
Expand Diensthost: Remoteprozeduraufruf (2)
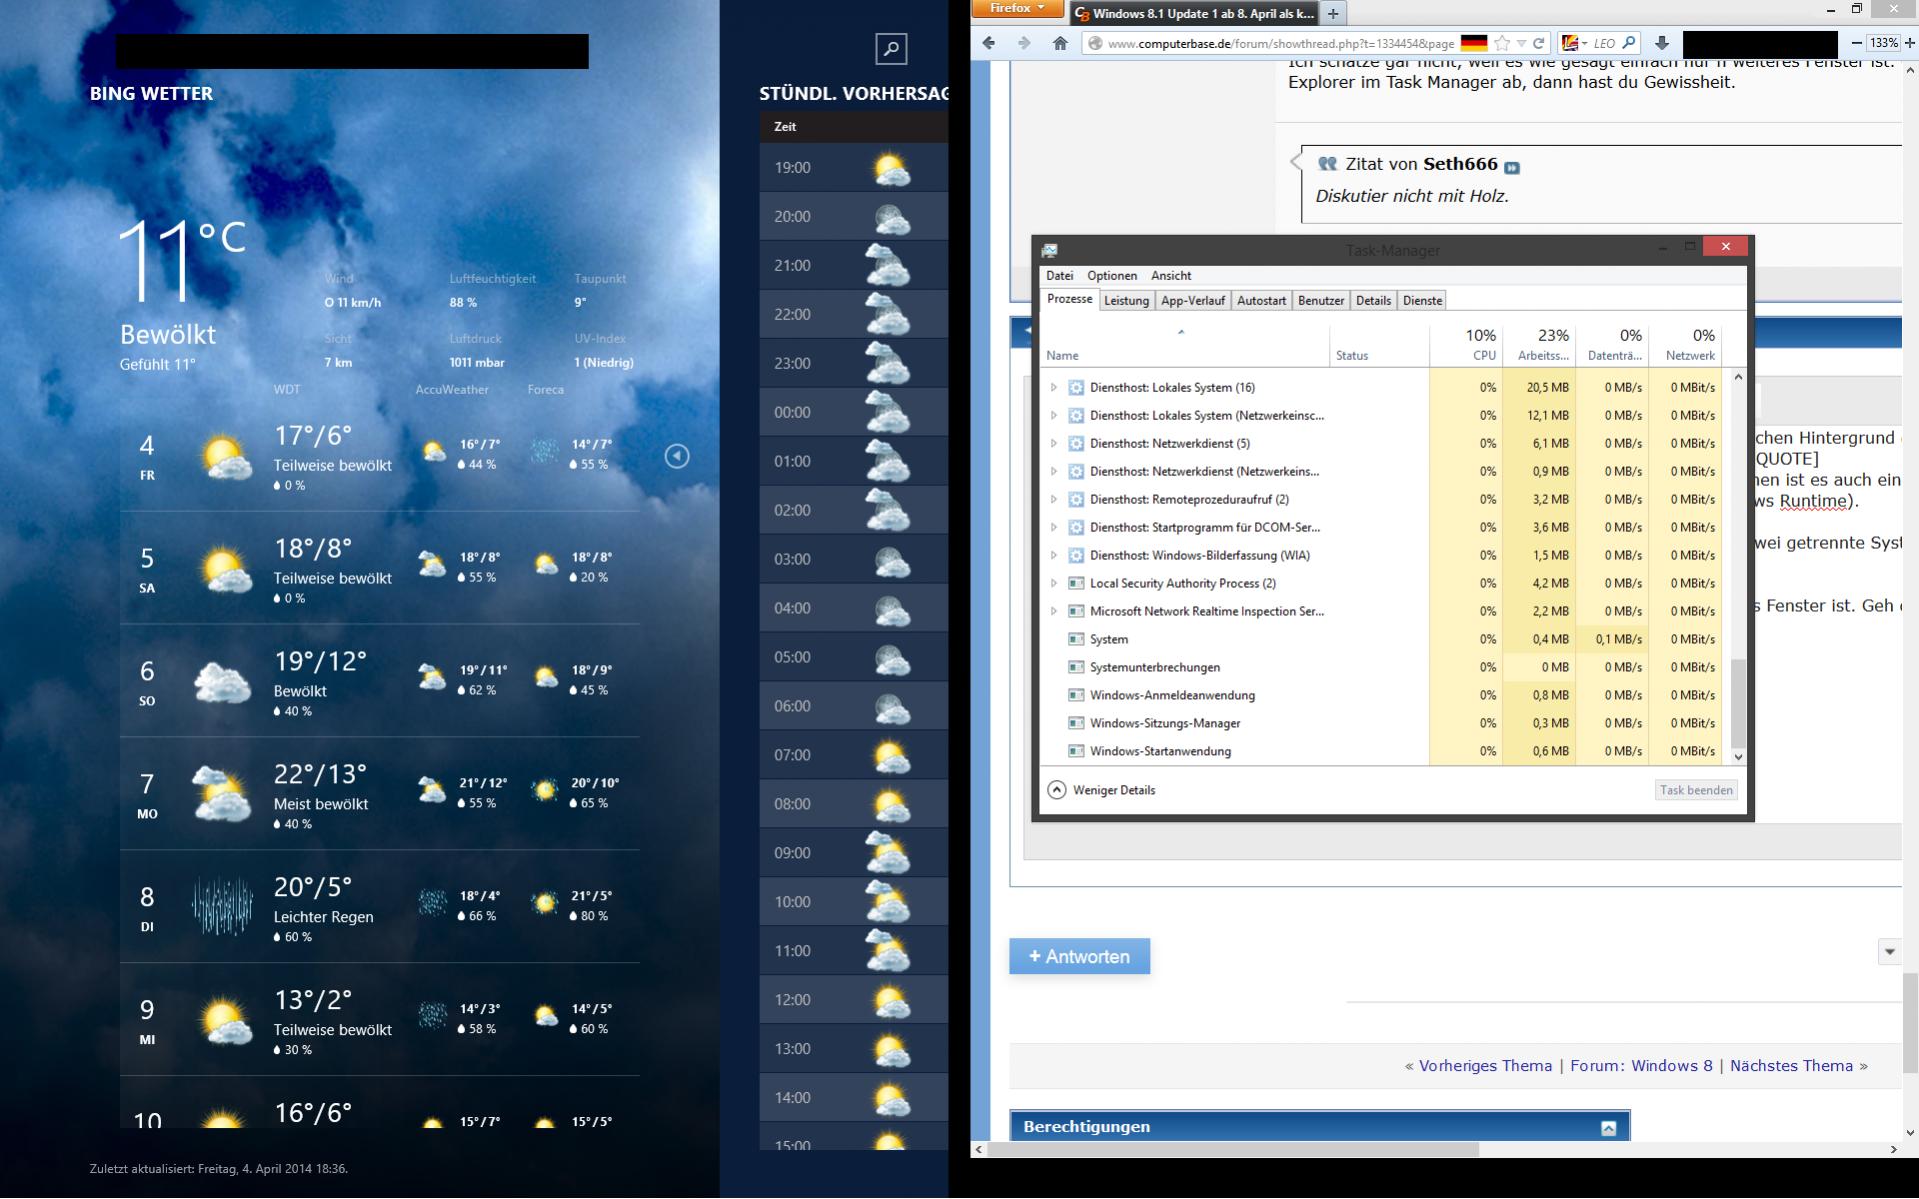(x=1053, y=499)
